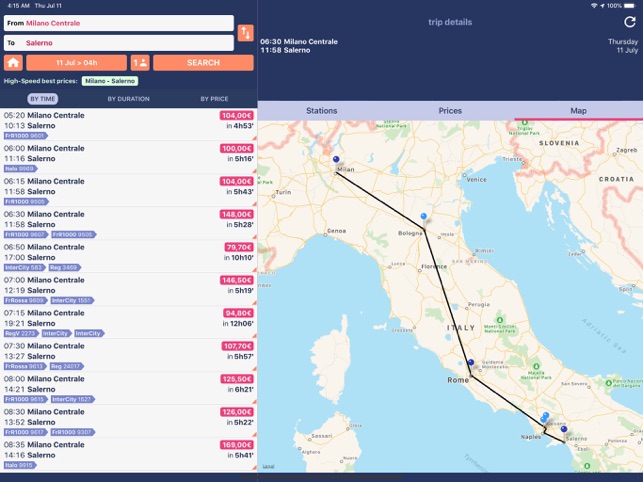Tap the Reg 3469 train tag
The width and height of the screenshot is (643, 482).
64,267
